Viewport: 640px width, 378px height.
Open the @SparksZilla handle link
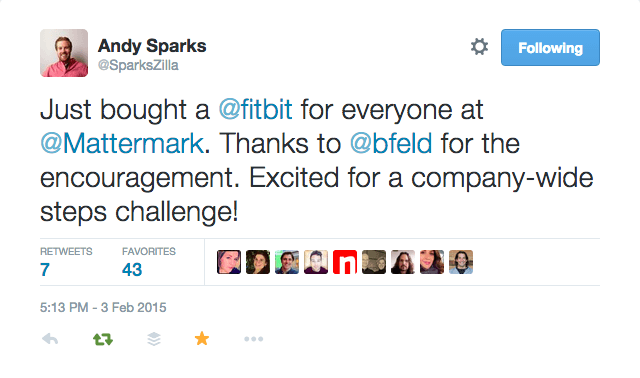[138, 65]
